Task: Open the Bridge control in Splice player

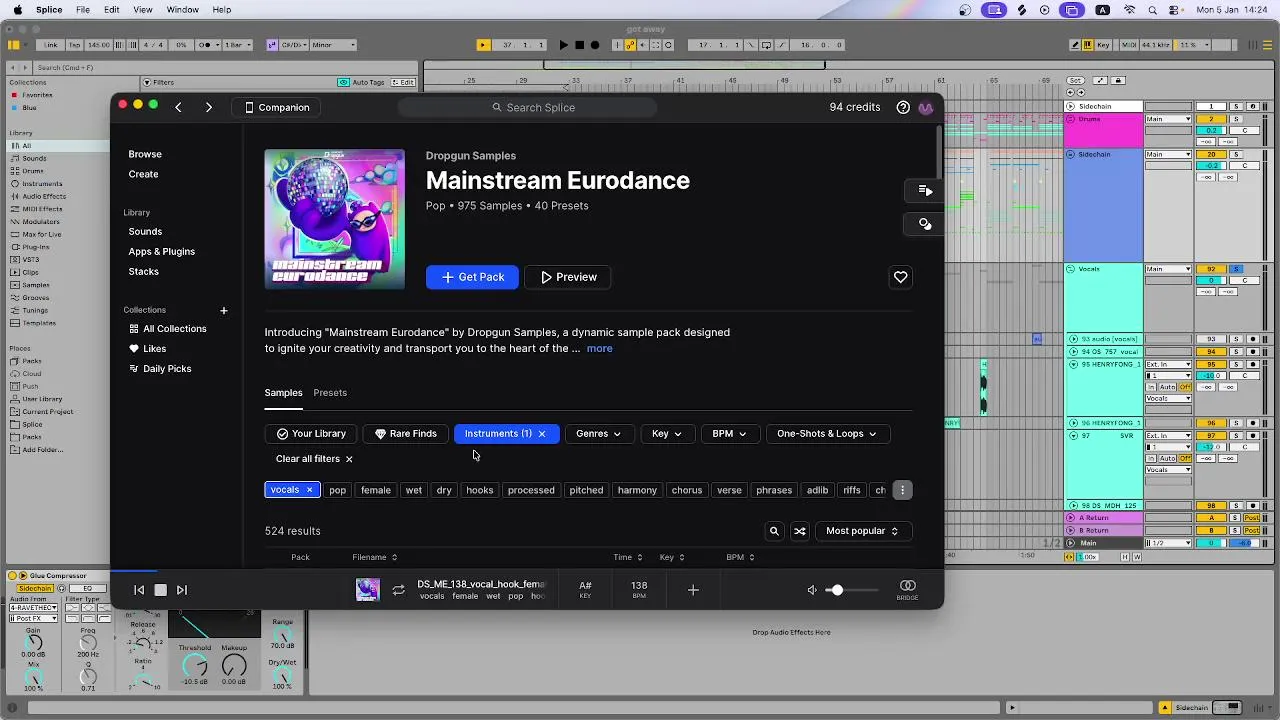Action: [907, 589]
